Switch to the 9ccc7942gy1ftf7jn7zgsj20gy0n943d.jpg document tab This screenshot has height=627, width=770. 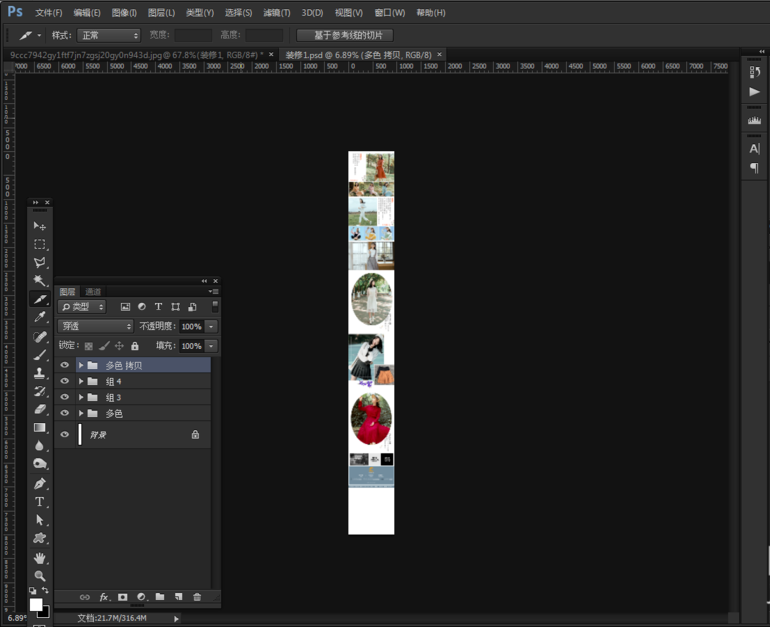pos(135,55)
